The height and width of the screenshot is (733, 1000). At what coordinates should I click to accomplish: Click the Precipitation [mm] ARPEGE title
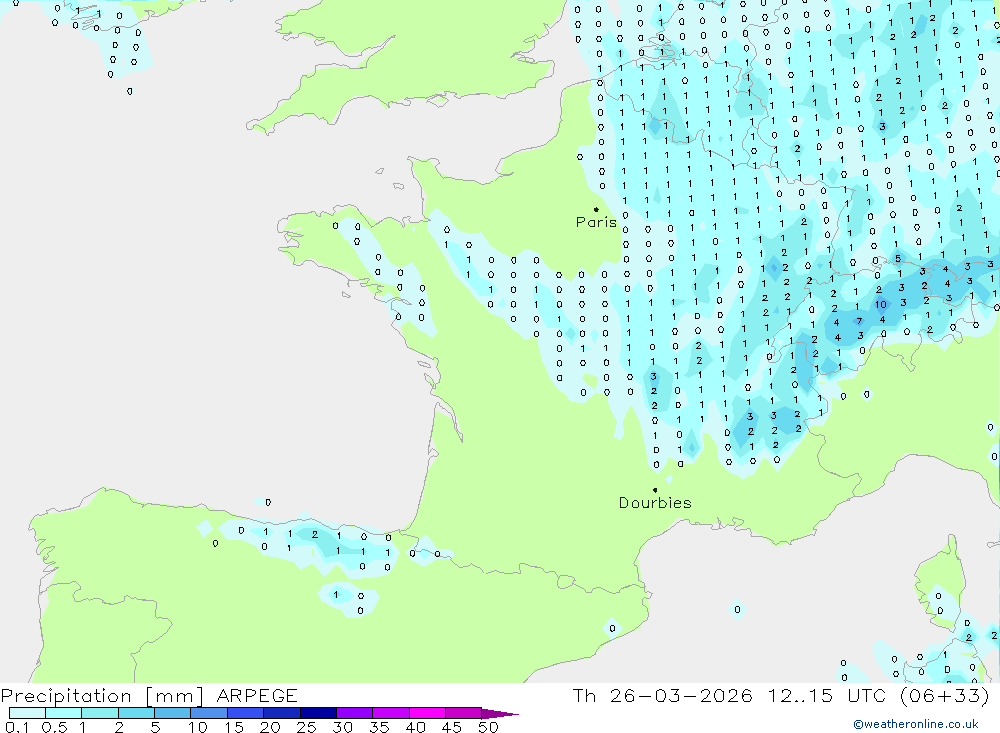[x=149, y=695]
